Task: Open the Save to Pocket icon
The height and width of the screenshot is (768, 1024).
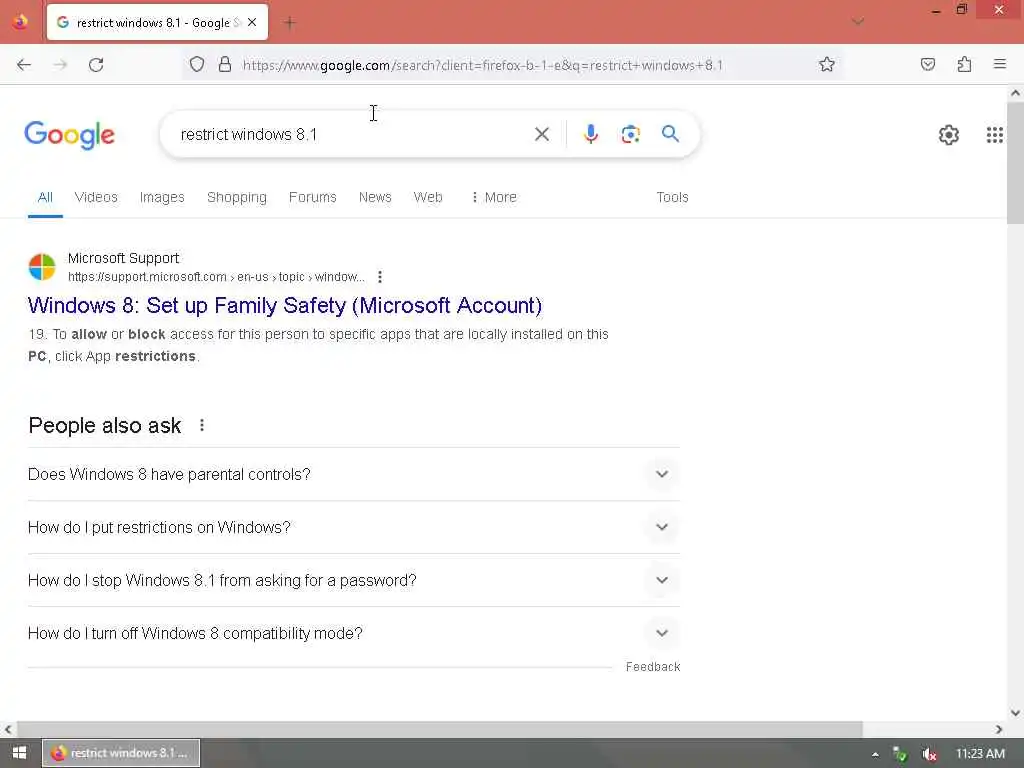Action: (x=927, y=64)
